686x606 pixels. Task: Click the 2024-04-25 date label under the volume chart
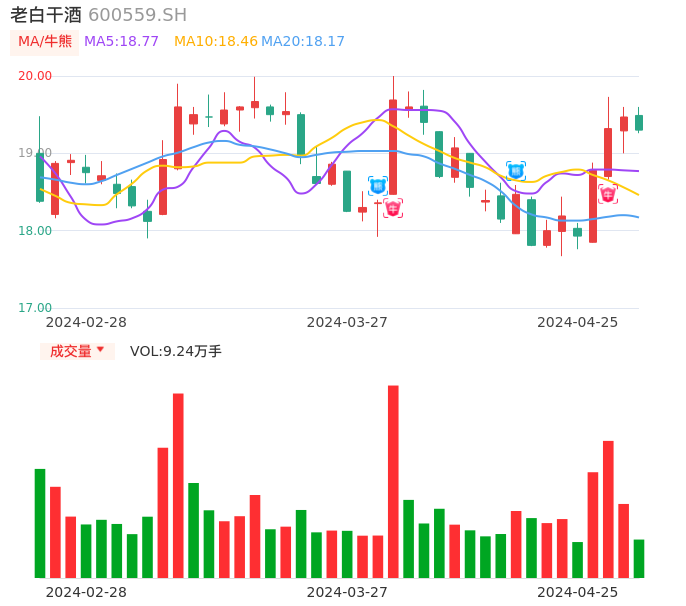[577, 592]
